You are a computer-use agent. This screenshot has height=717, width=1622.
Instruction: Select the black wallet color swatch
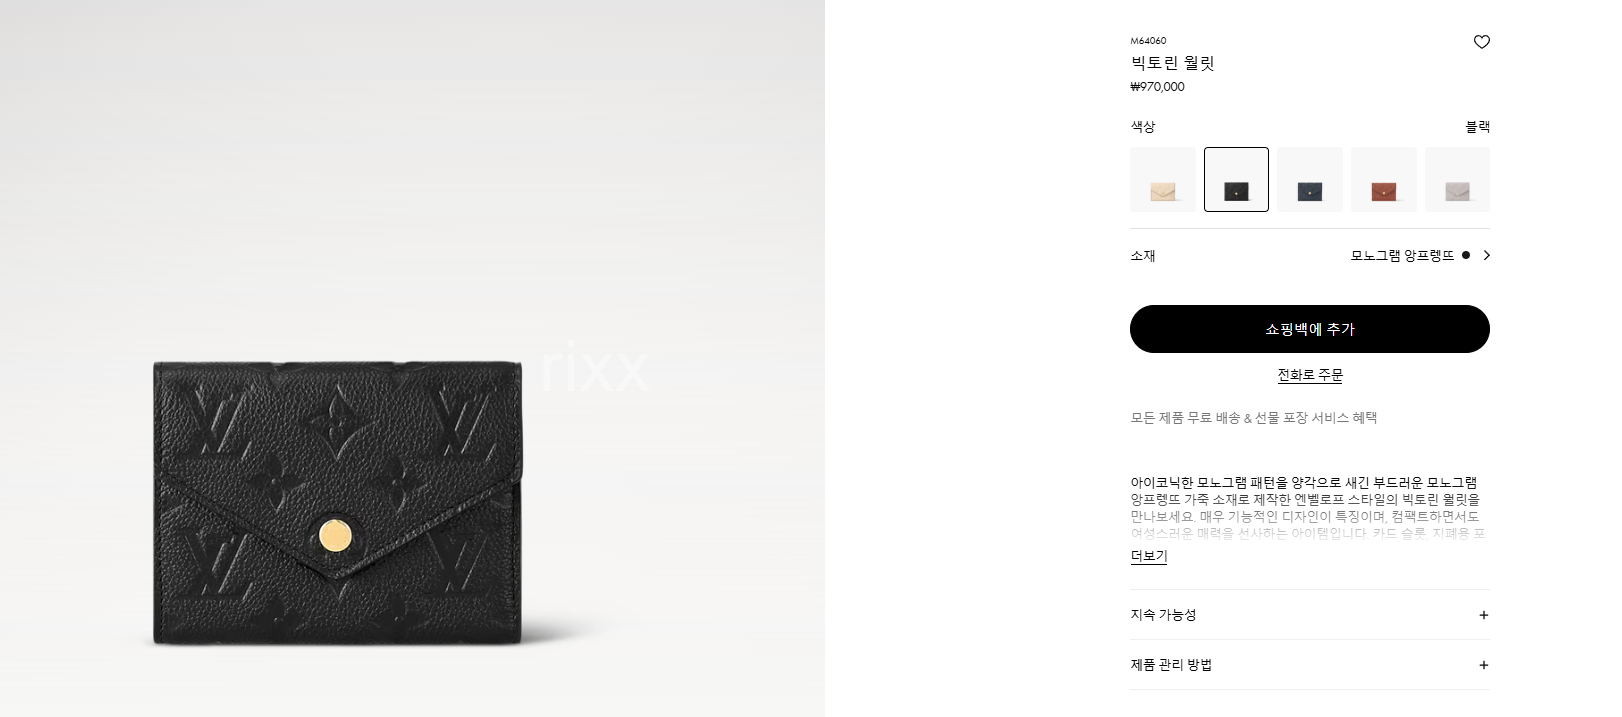(1236, 180)
